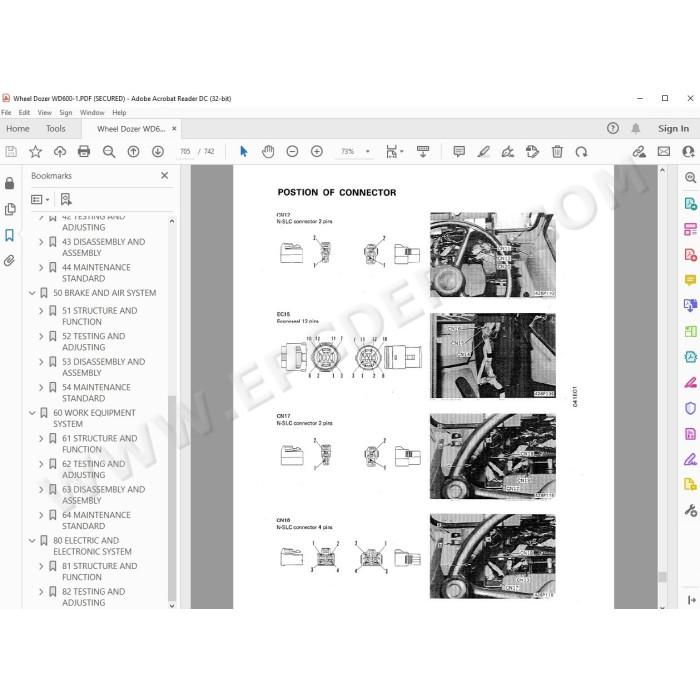The height and width of the screenshot is (700, 700).
Task: Close the Bookmarks panel
Action: 165,175
